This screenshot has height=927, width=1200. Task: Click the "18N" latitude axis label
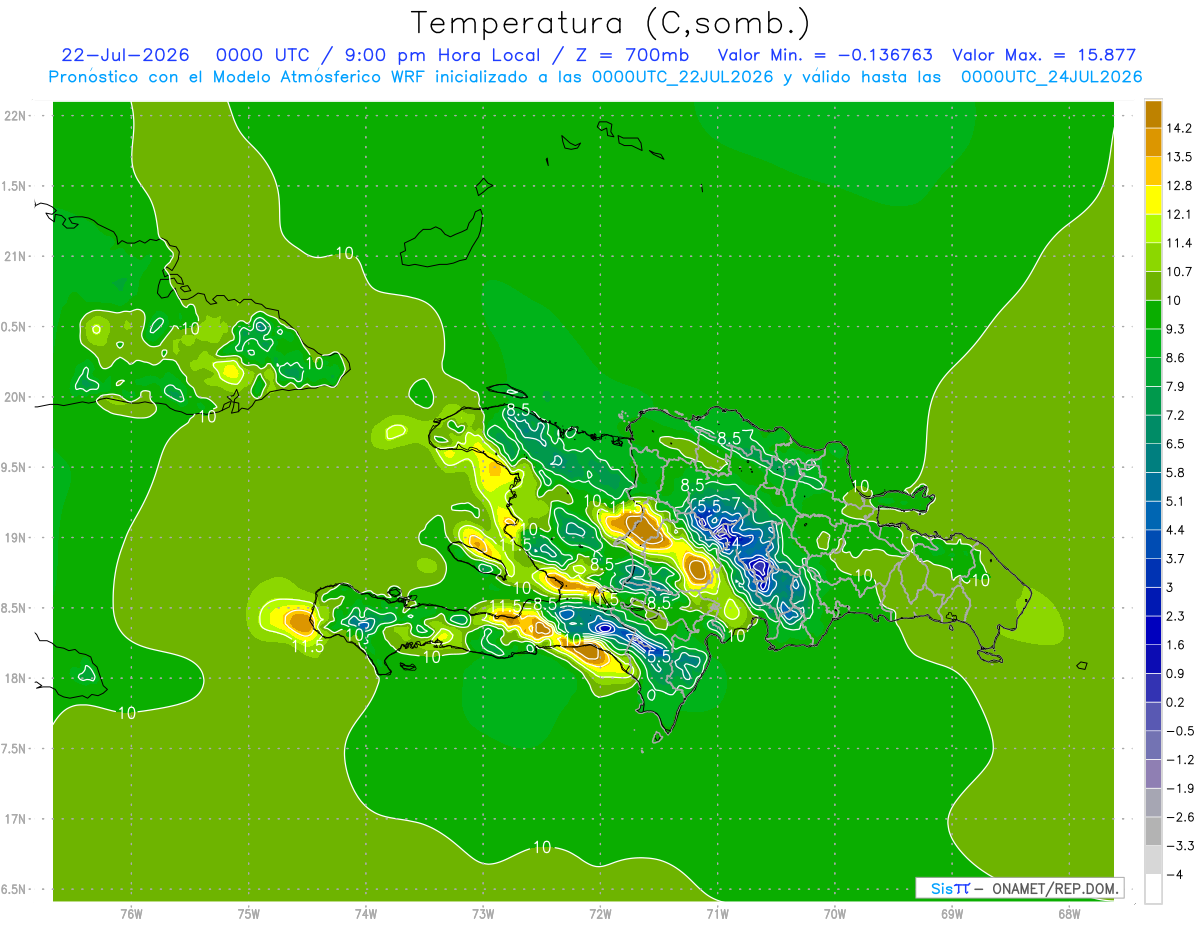14,678
